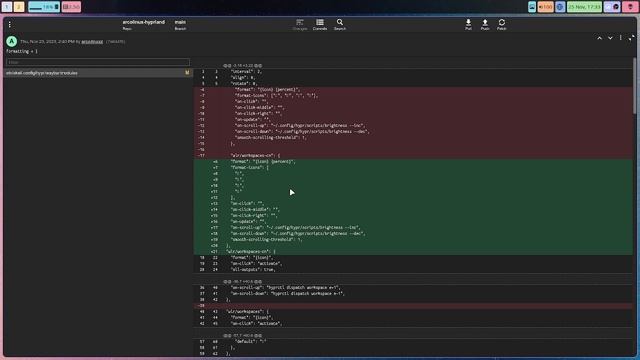The height and width of the screenshot is (360, 640).
Task: Open the vertical dots app menu
Action: [x=9, y=25]
